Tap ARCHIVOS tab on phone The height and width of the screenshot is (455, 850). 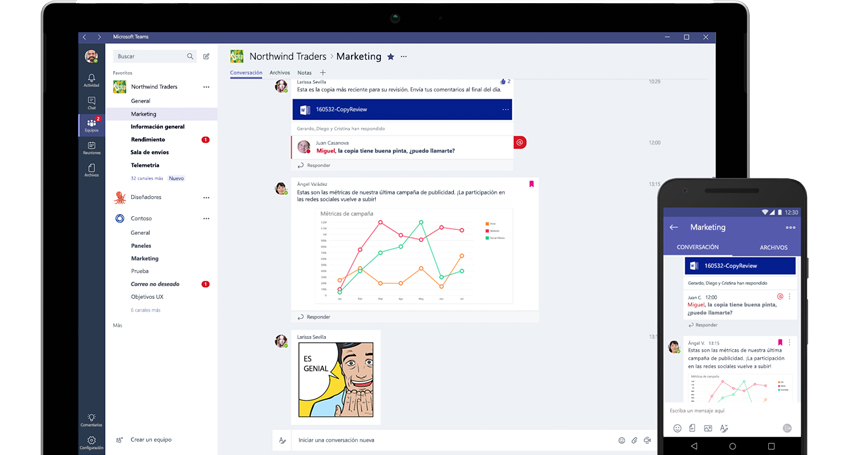point(774,247)
